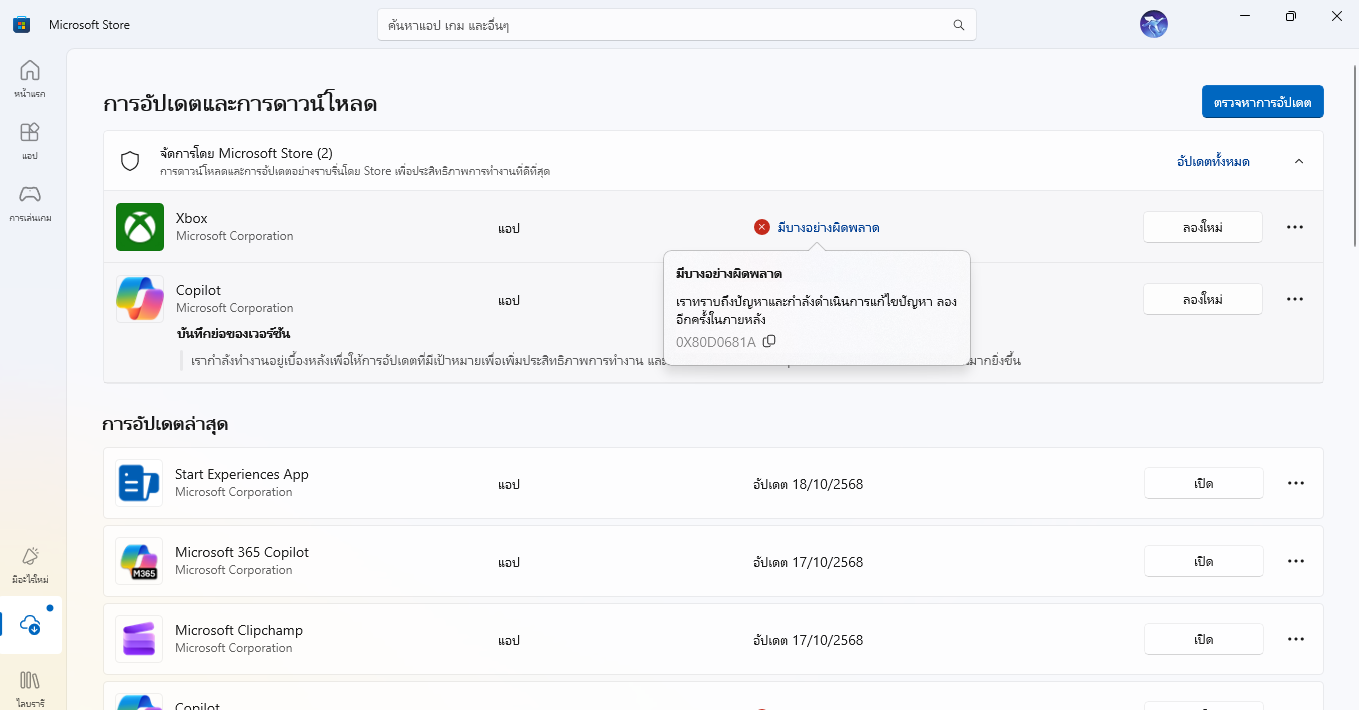Screen dimensions: 1359x710
Task: Click the Microsoft Store logo icon
Action: point(21,25)
